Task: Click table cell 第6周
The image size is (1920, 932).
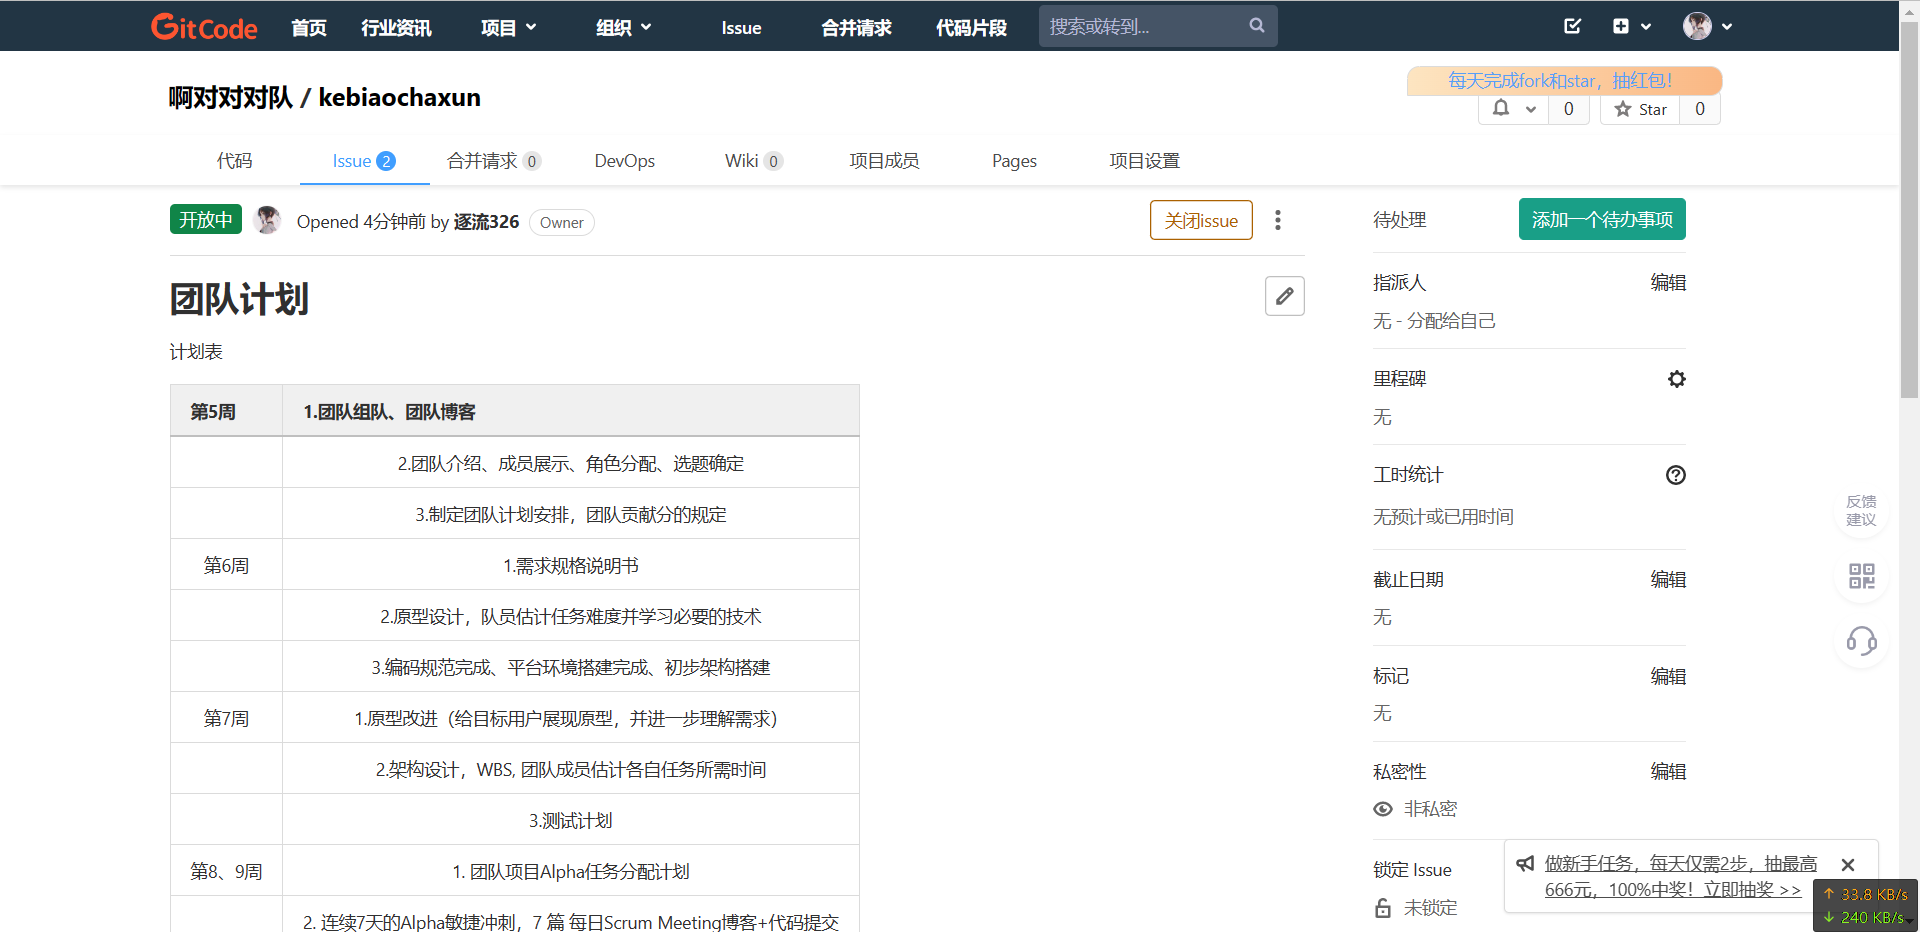Action: pos(226,565)
